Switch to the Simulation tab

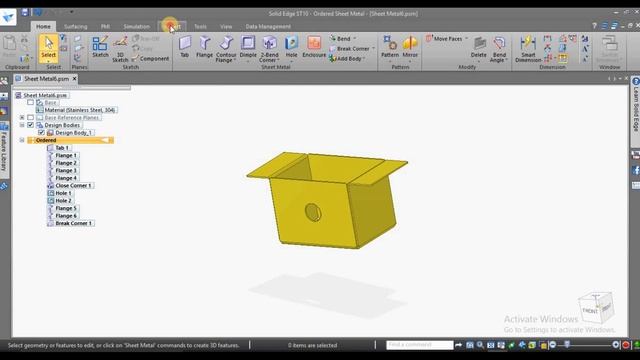click(x=136, y=27)
